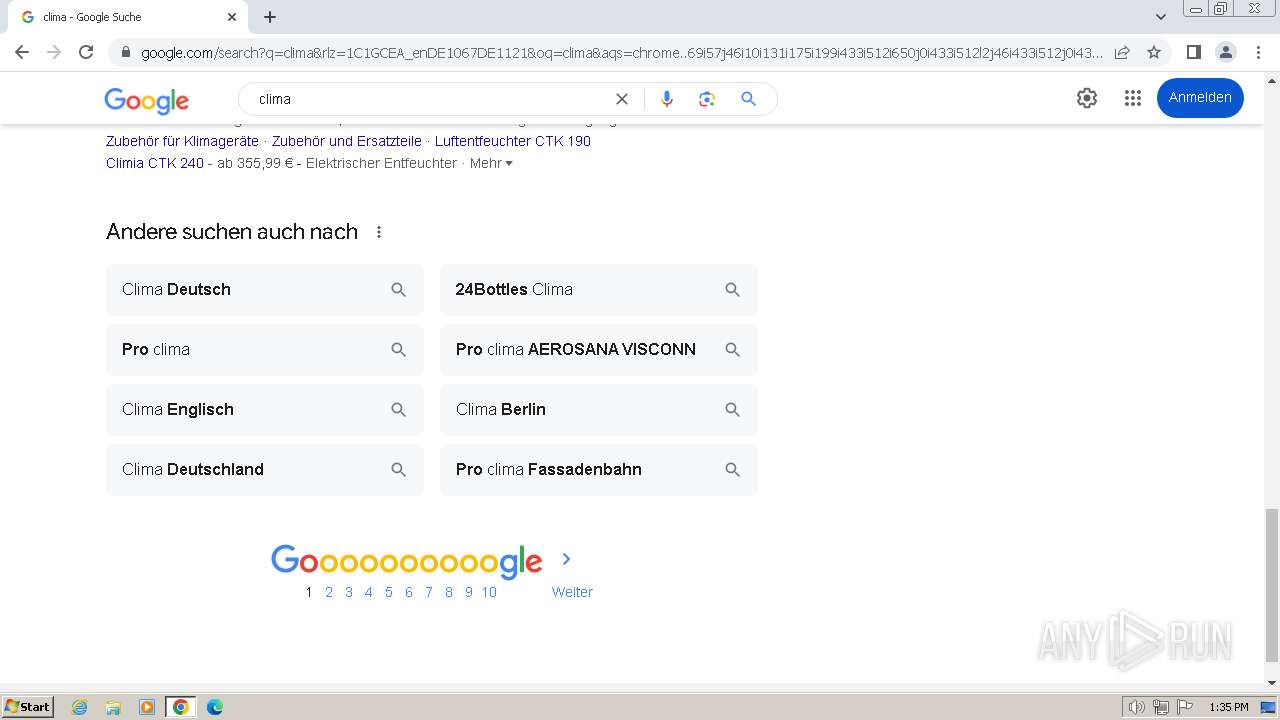The image size is (1280, 720).
Task: Open Windows Start menu
Action: coord(28,706)
